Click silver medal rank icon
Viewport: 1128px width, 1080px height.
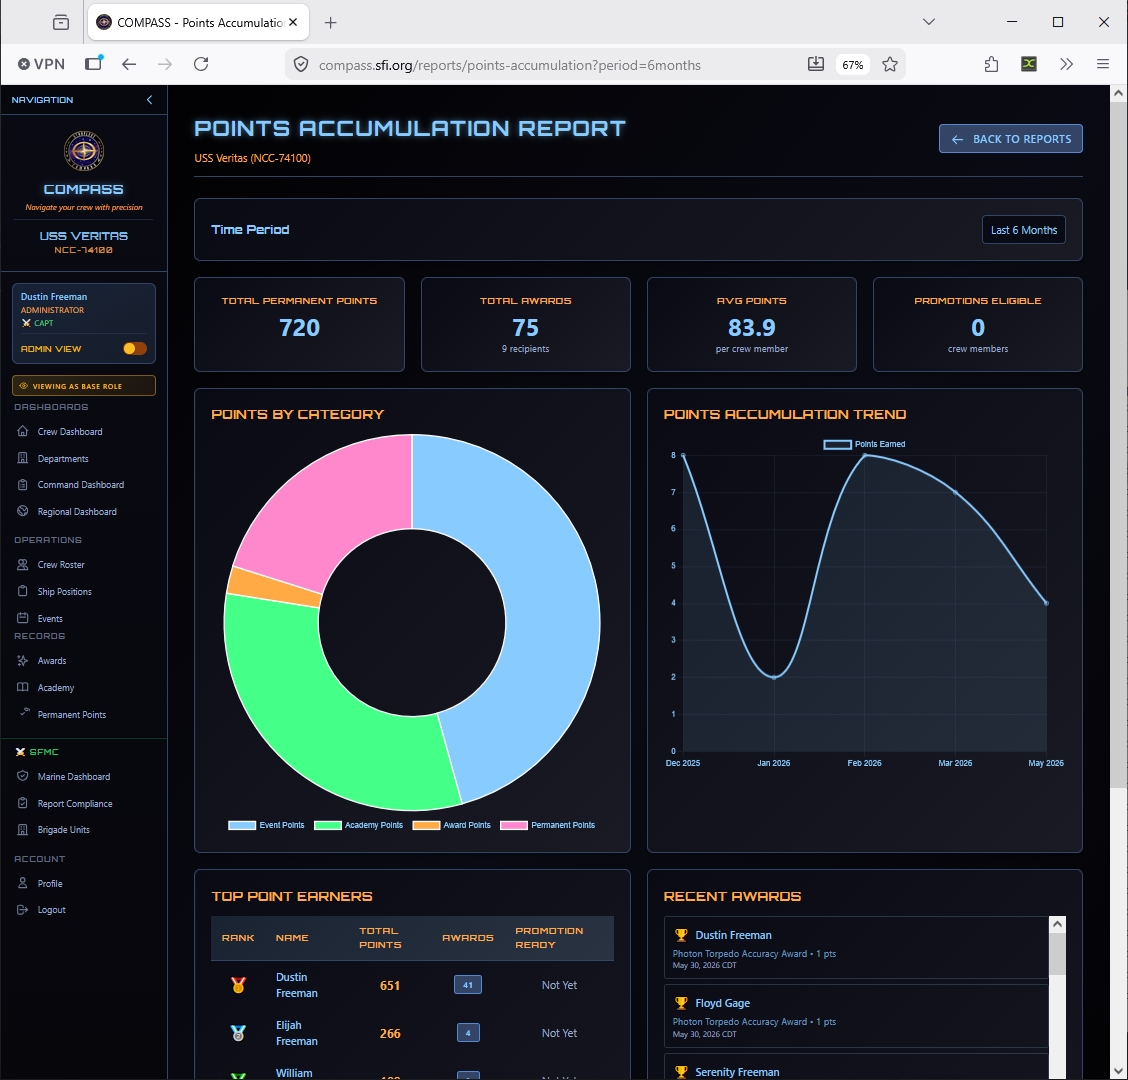point(238,1033)
